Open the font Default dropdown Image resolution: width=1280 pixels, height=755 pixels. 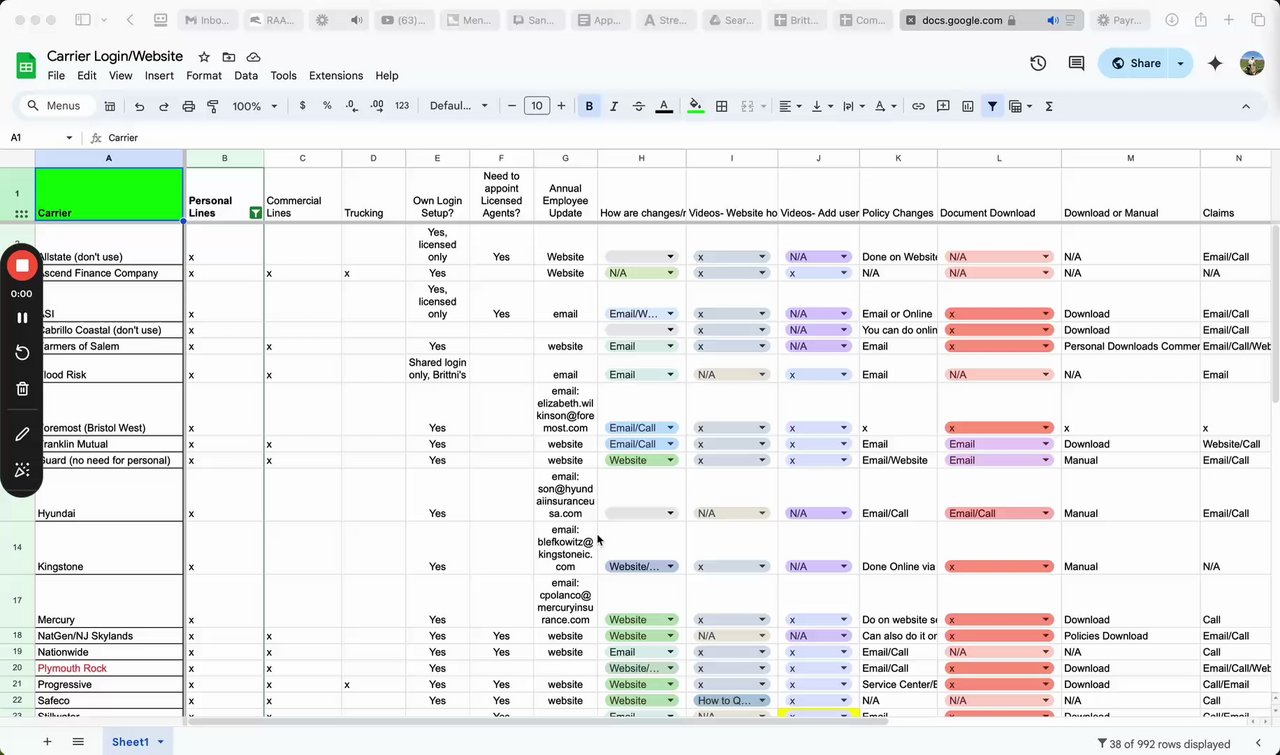(459, 106)
